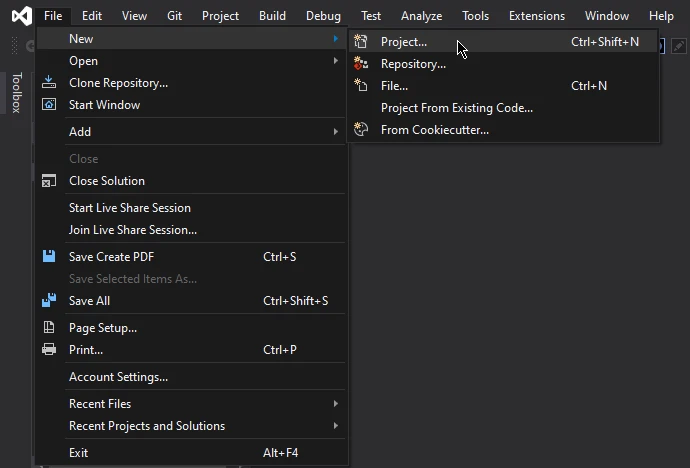
Task: Expand the Add submenu
Action: click(x=336, y=132)
